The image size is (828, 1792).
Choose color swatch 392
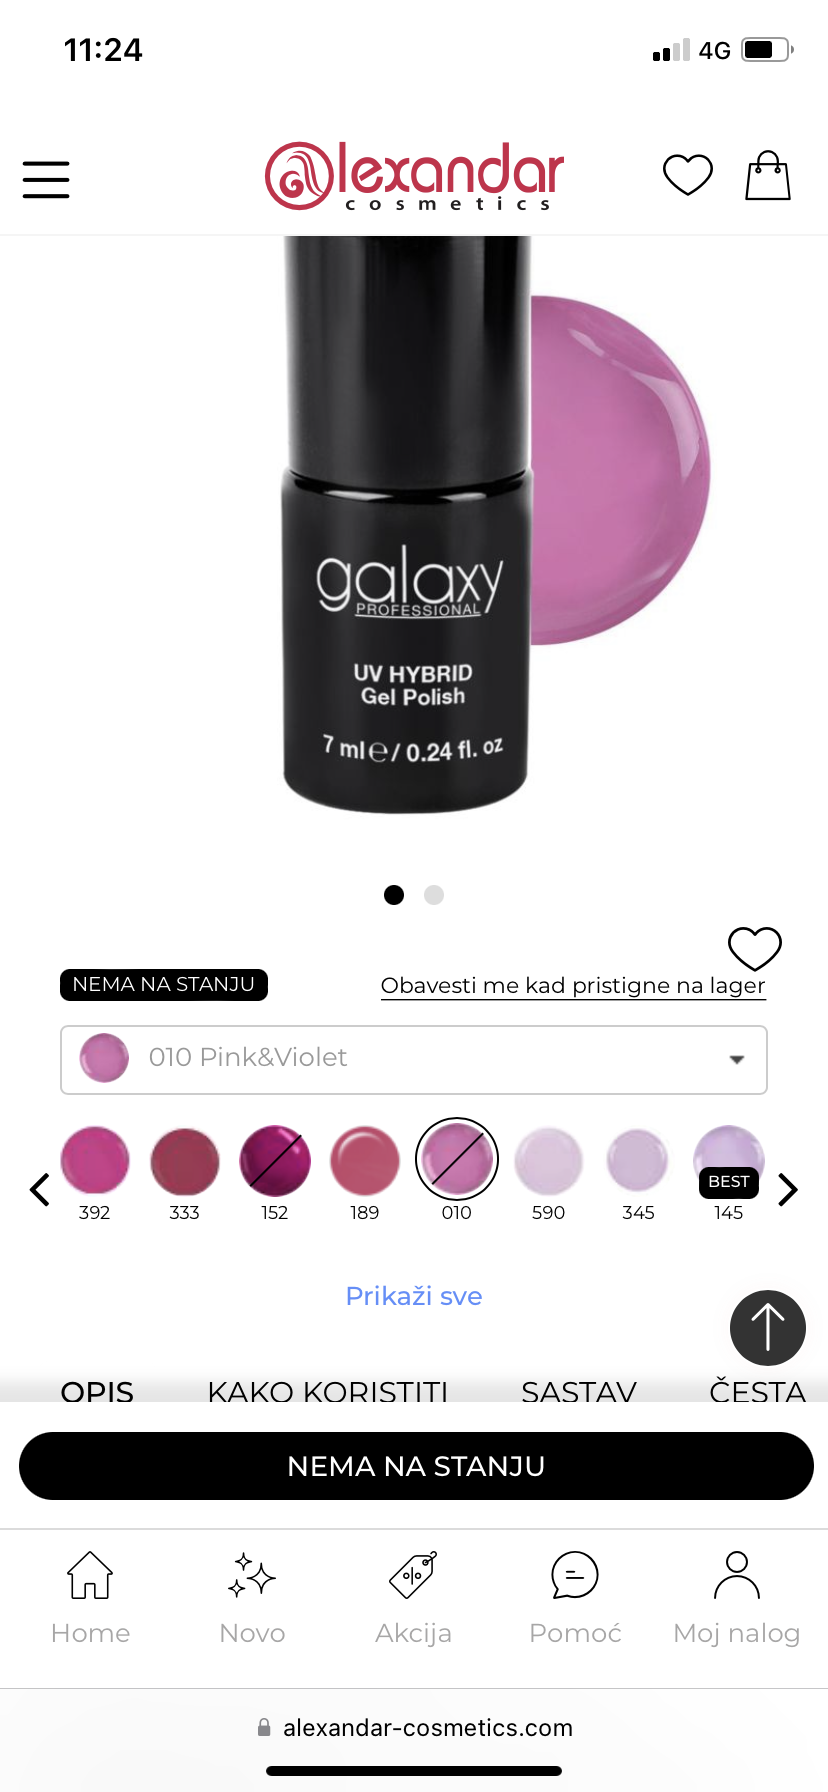point(95,1172)
